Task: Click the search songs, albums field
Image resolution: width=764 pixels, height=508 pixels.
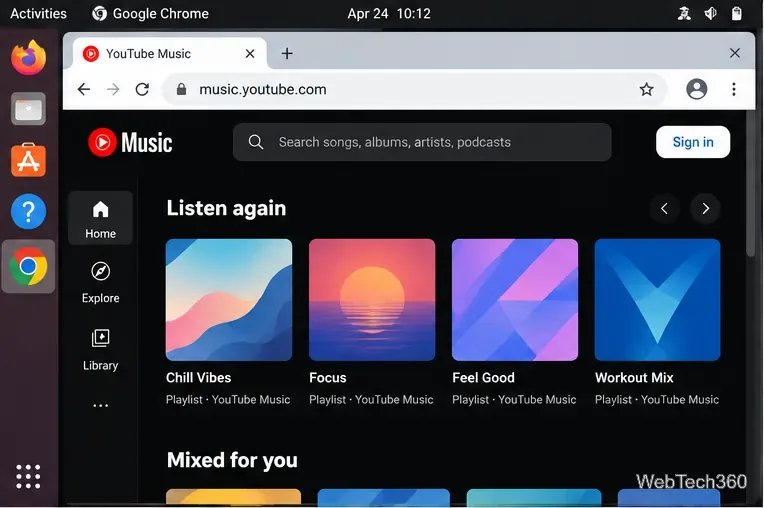Action: [x=422, y=142]
